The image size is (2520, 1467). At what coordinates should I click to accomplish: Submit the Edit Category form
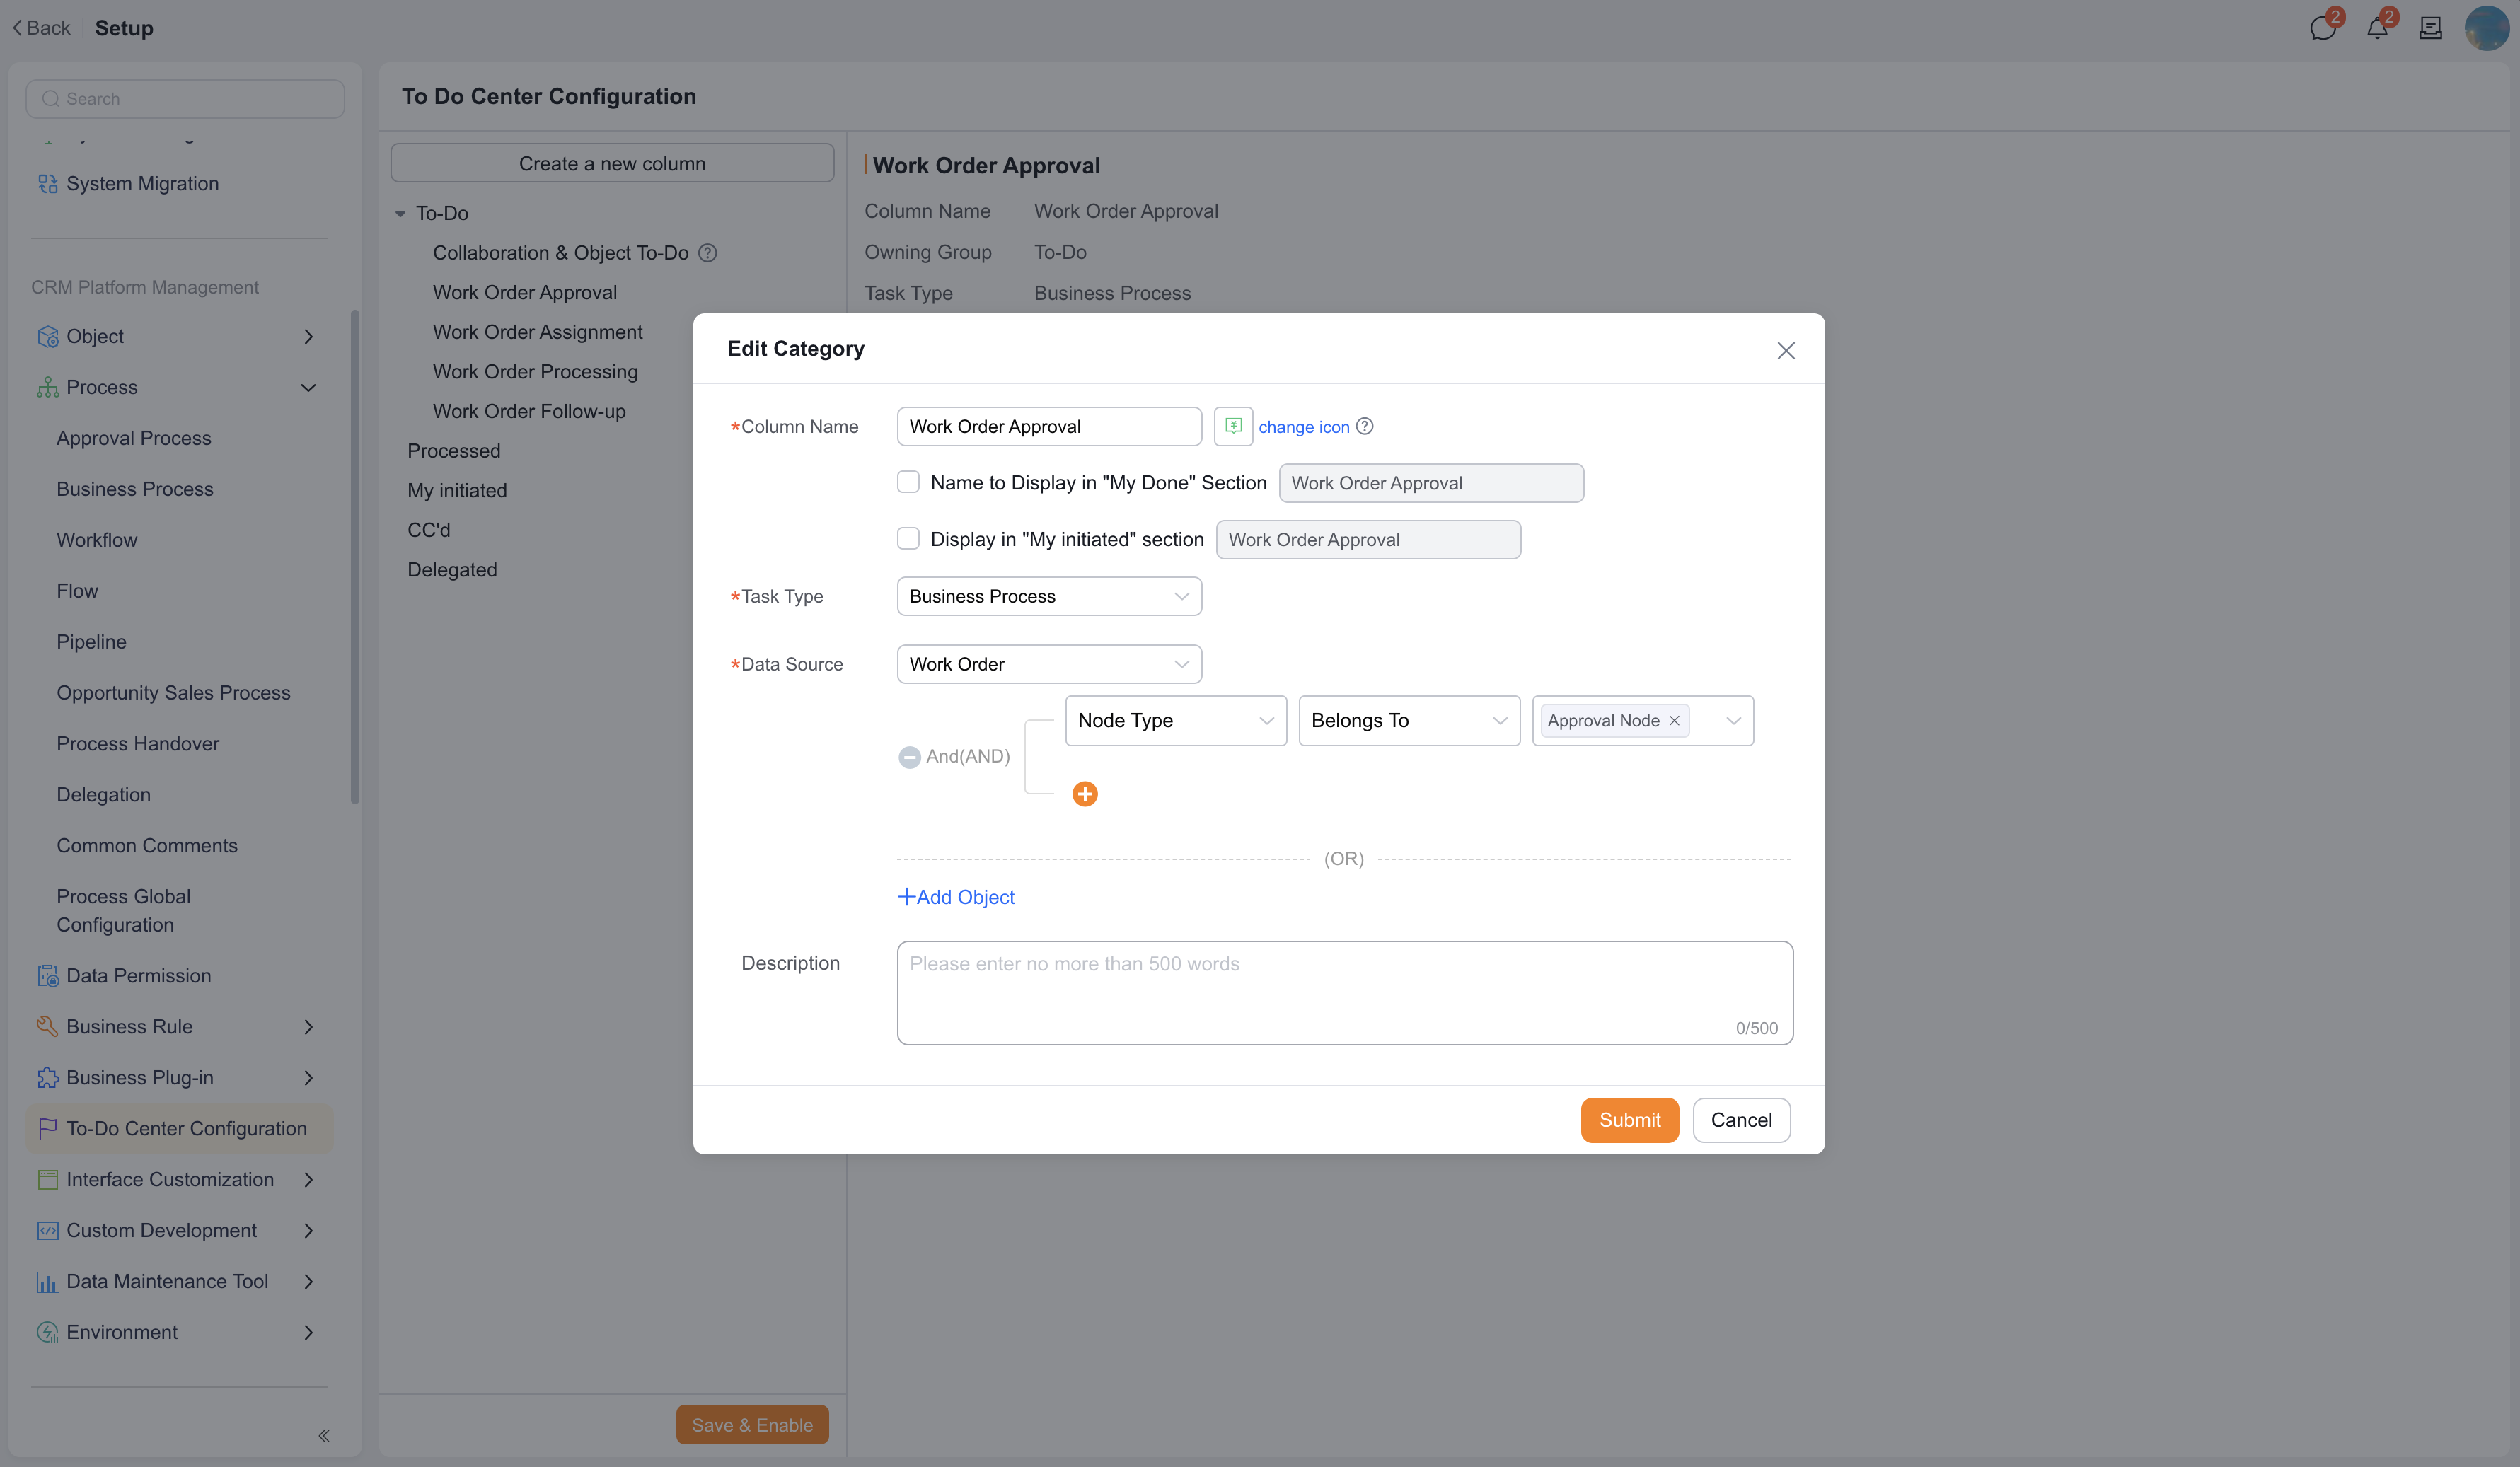click(1629, 1120)
